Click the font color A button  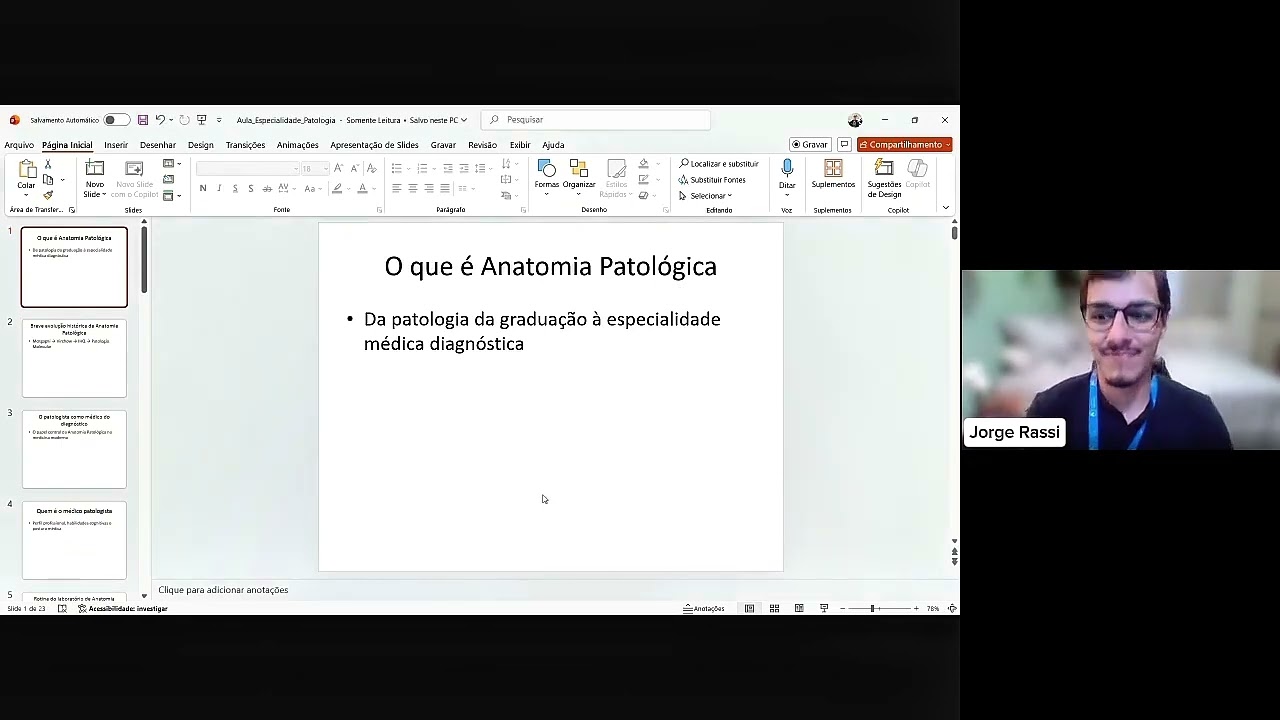pyautogui.click(x=362, y=189)
